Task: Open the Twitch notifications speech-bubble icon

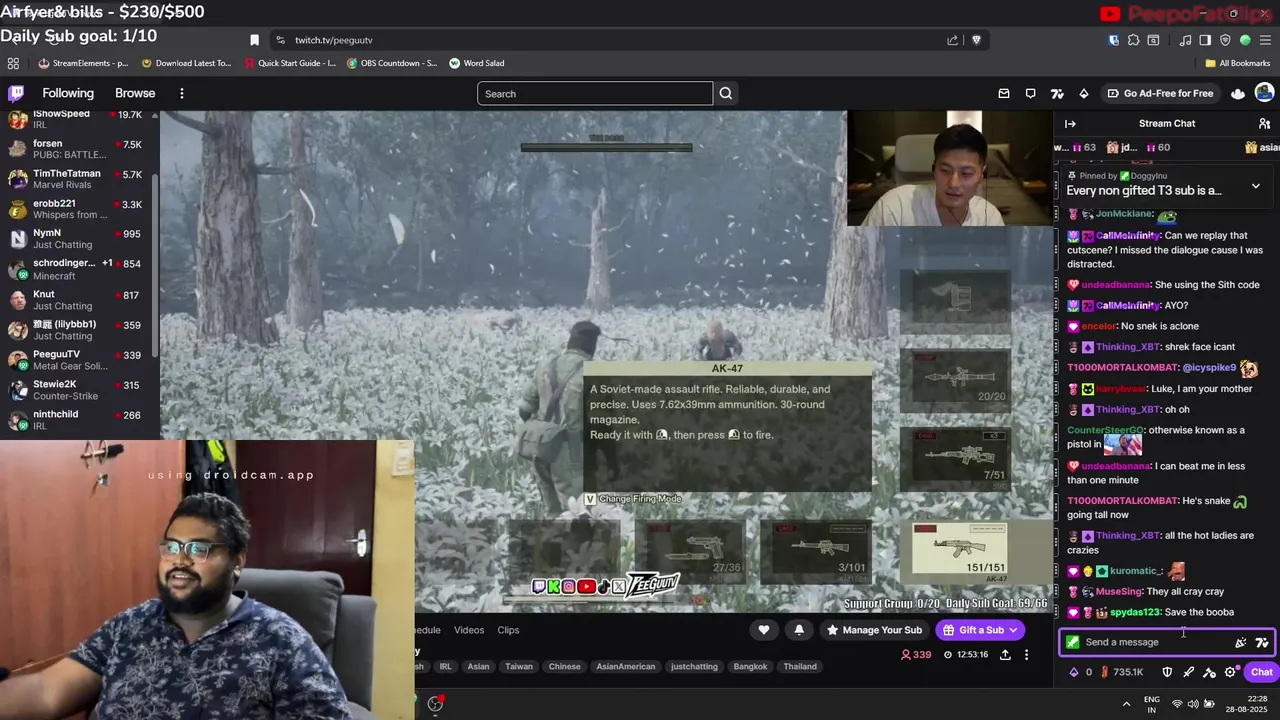Action: click(x=1030, y=93)
